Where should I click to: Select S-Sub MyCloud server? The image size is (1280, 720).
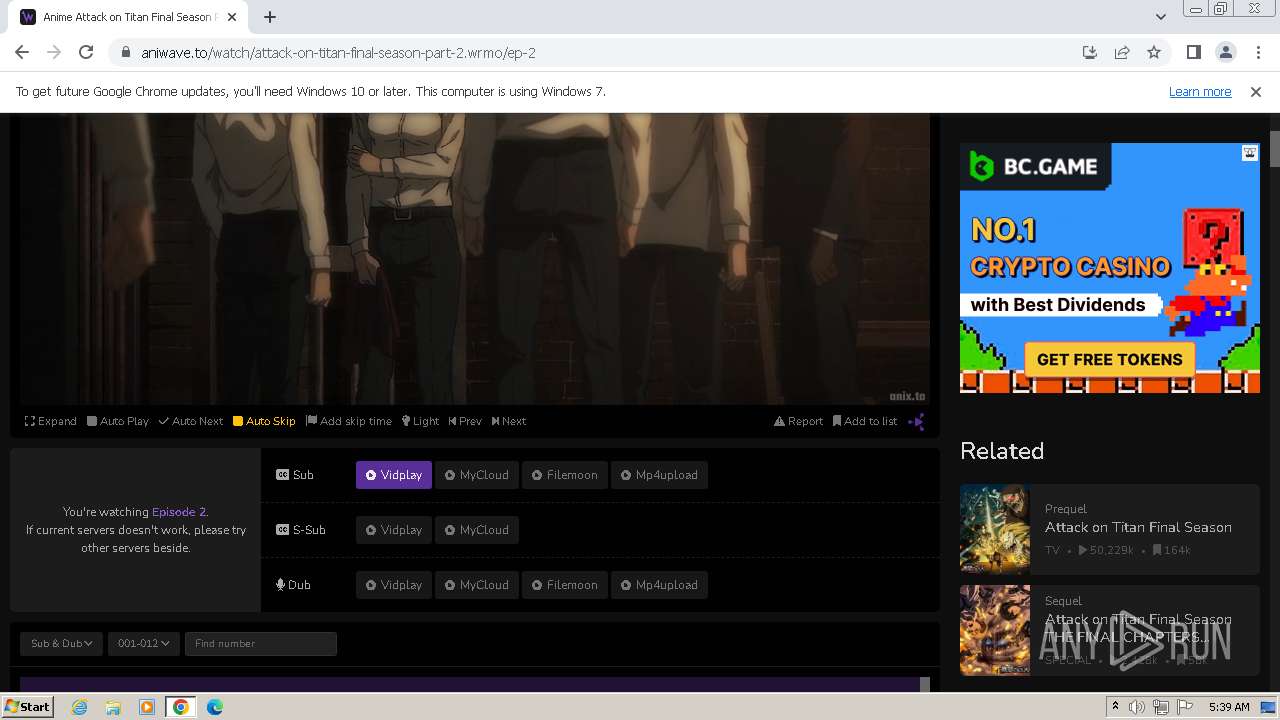point(477,530)
